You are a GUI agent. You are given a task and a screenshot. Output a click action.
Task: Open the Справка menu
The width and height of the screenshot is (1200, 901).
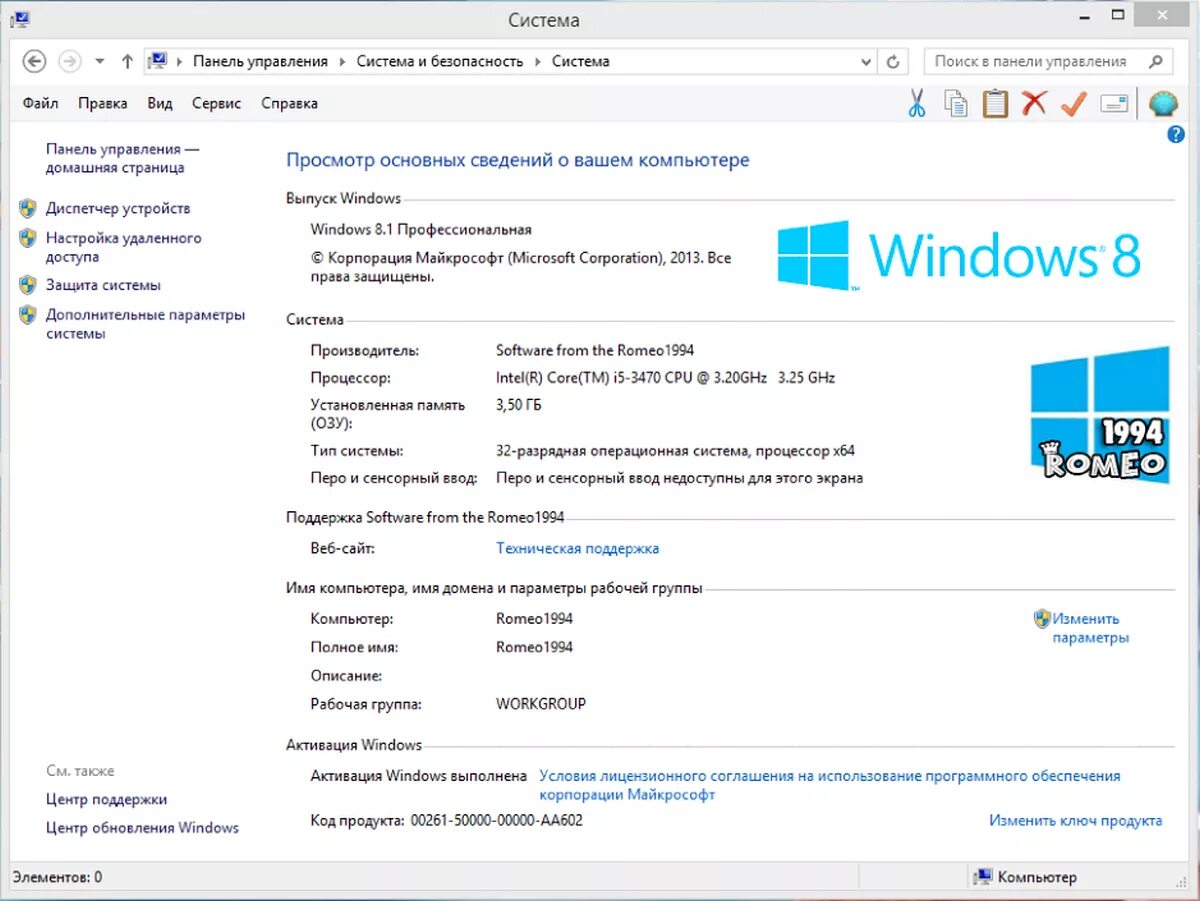290,103
